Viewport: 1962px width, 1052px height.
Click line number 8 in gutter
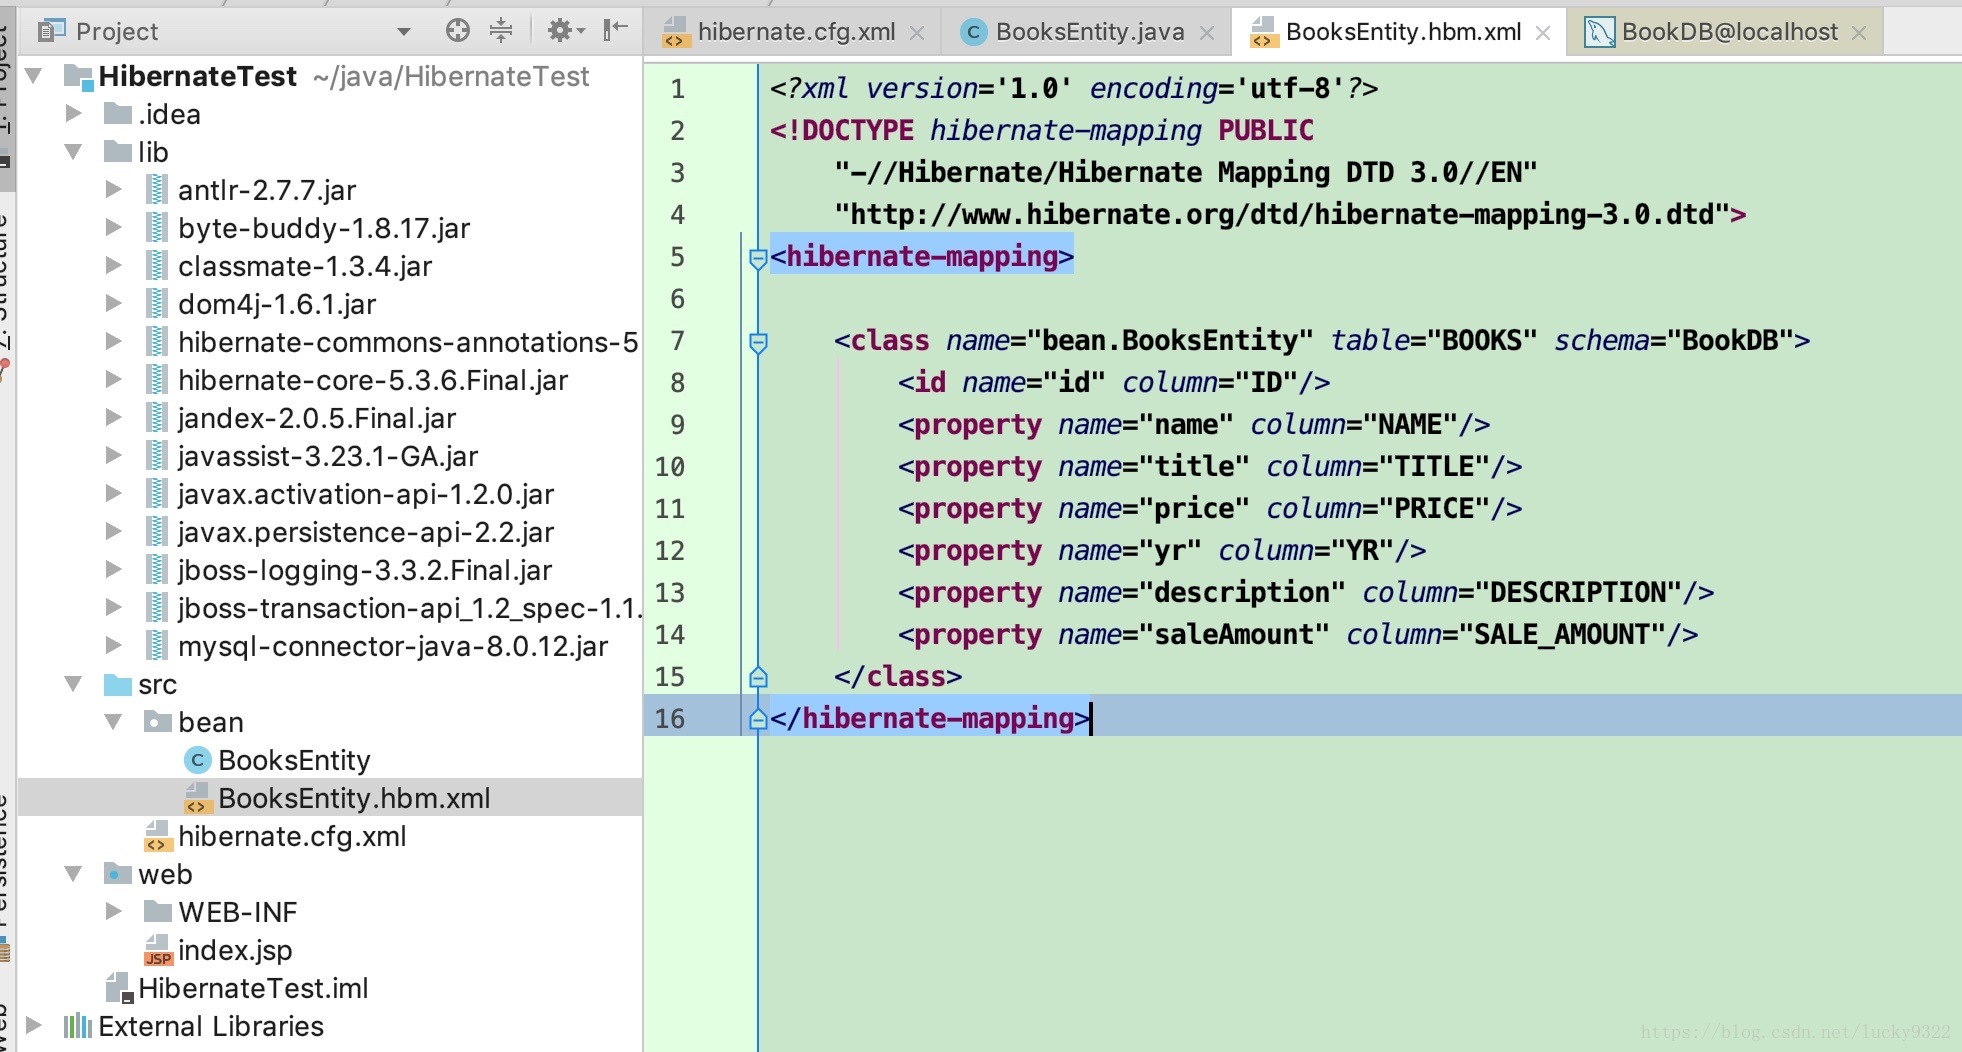point(677,383)
